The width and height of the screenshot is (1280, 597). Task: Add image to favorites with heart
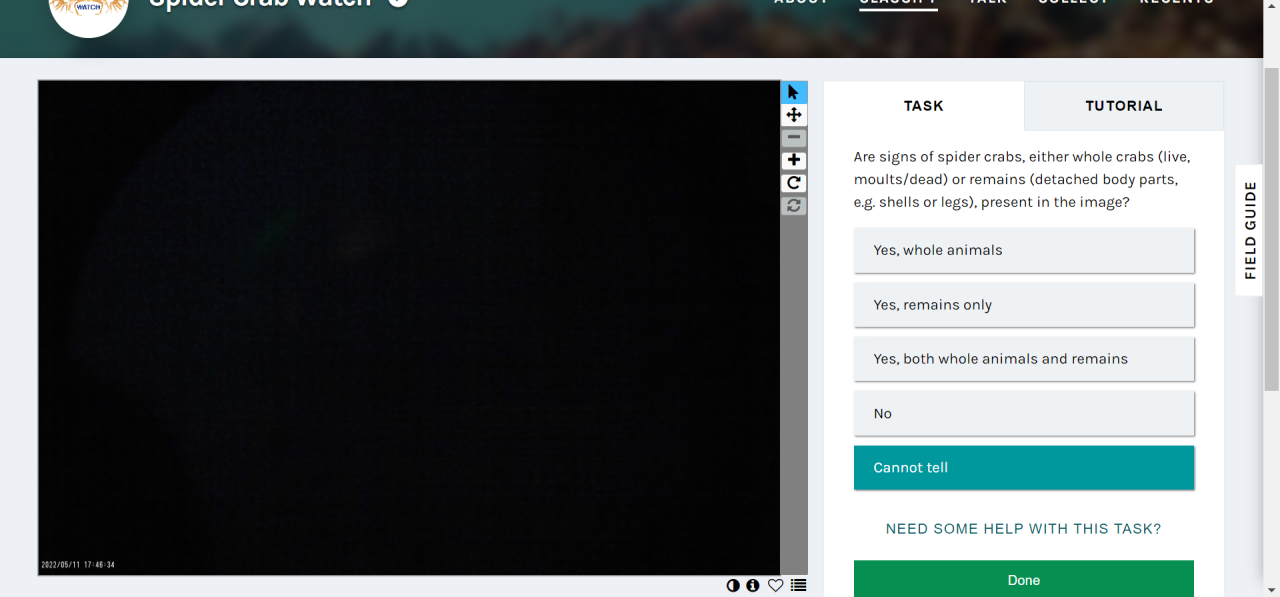pos(775,585)
